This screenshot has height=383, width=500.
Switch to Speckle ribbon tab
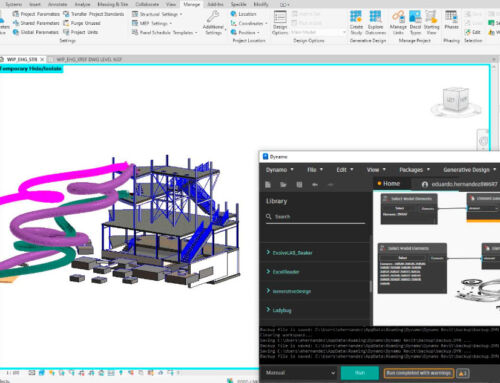239,4
